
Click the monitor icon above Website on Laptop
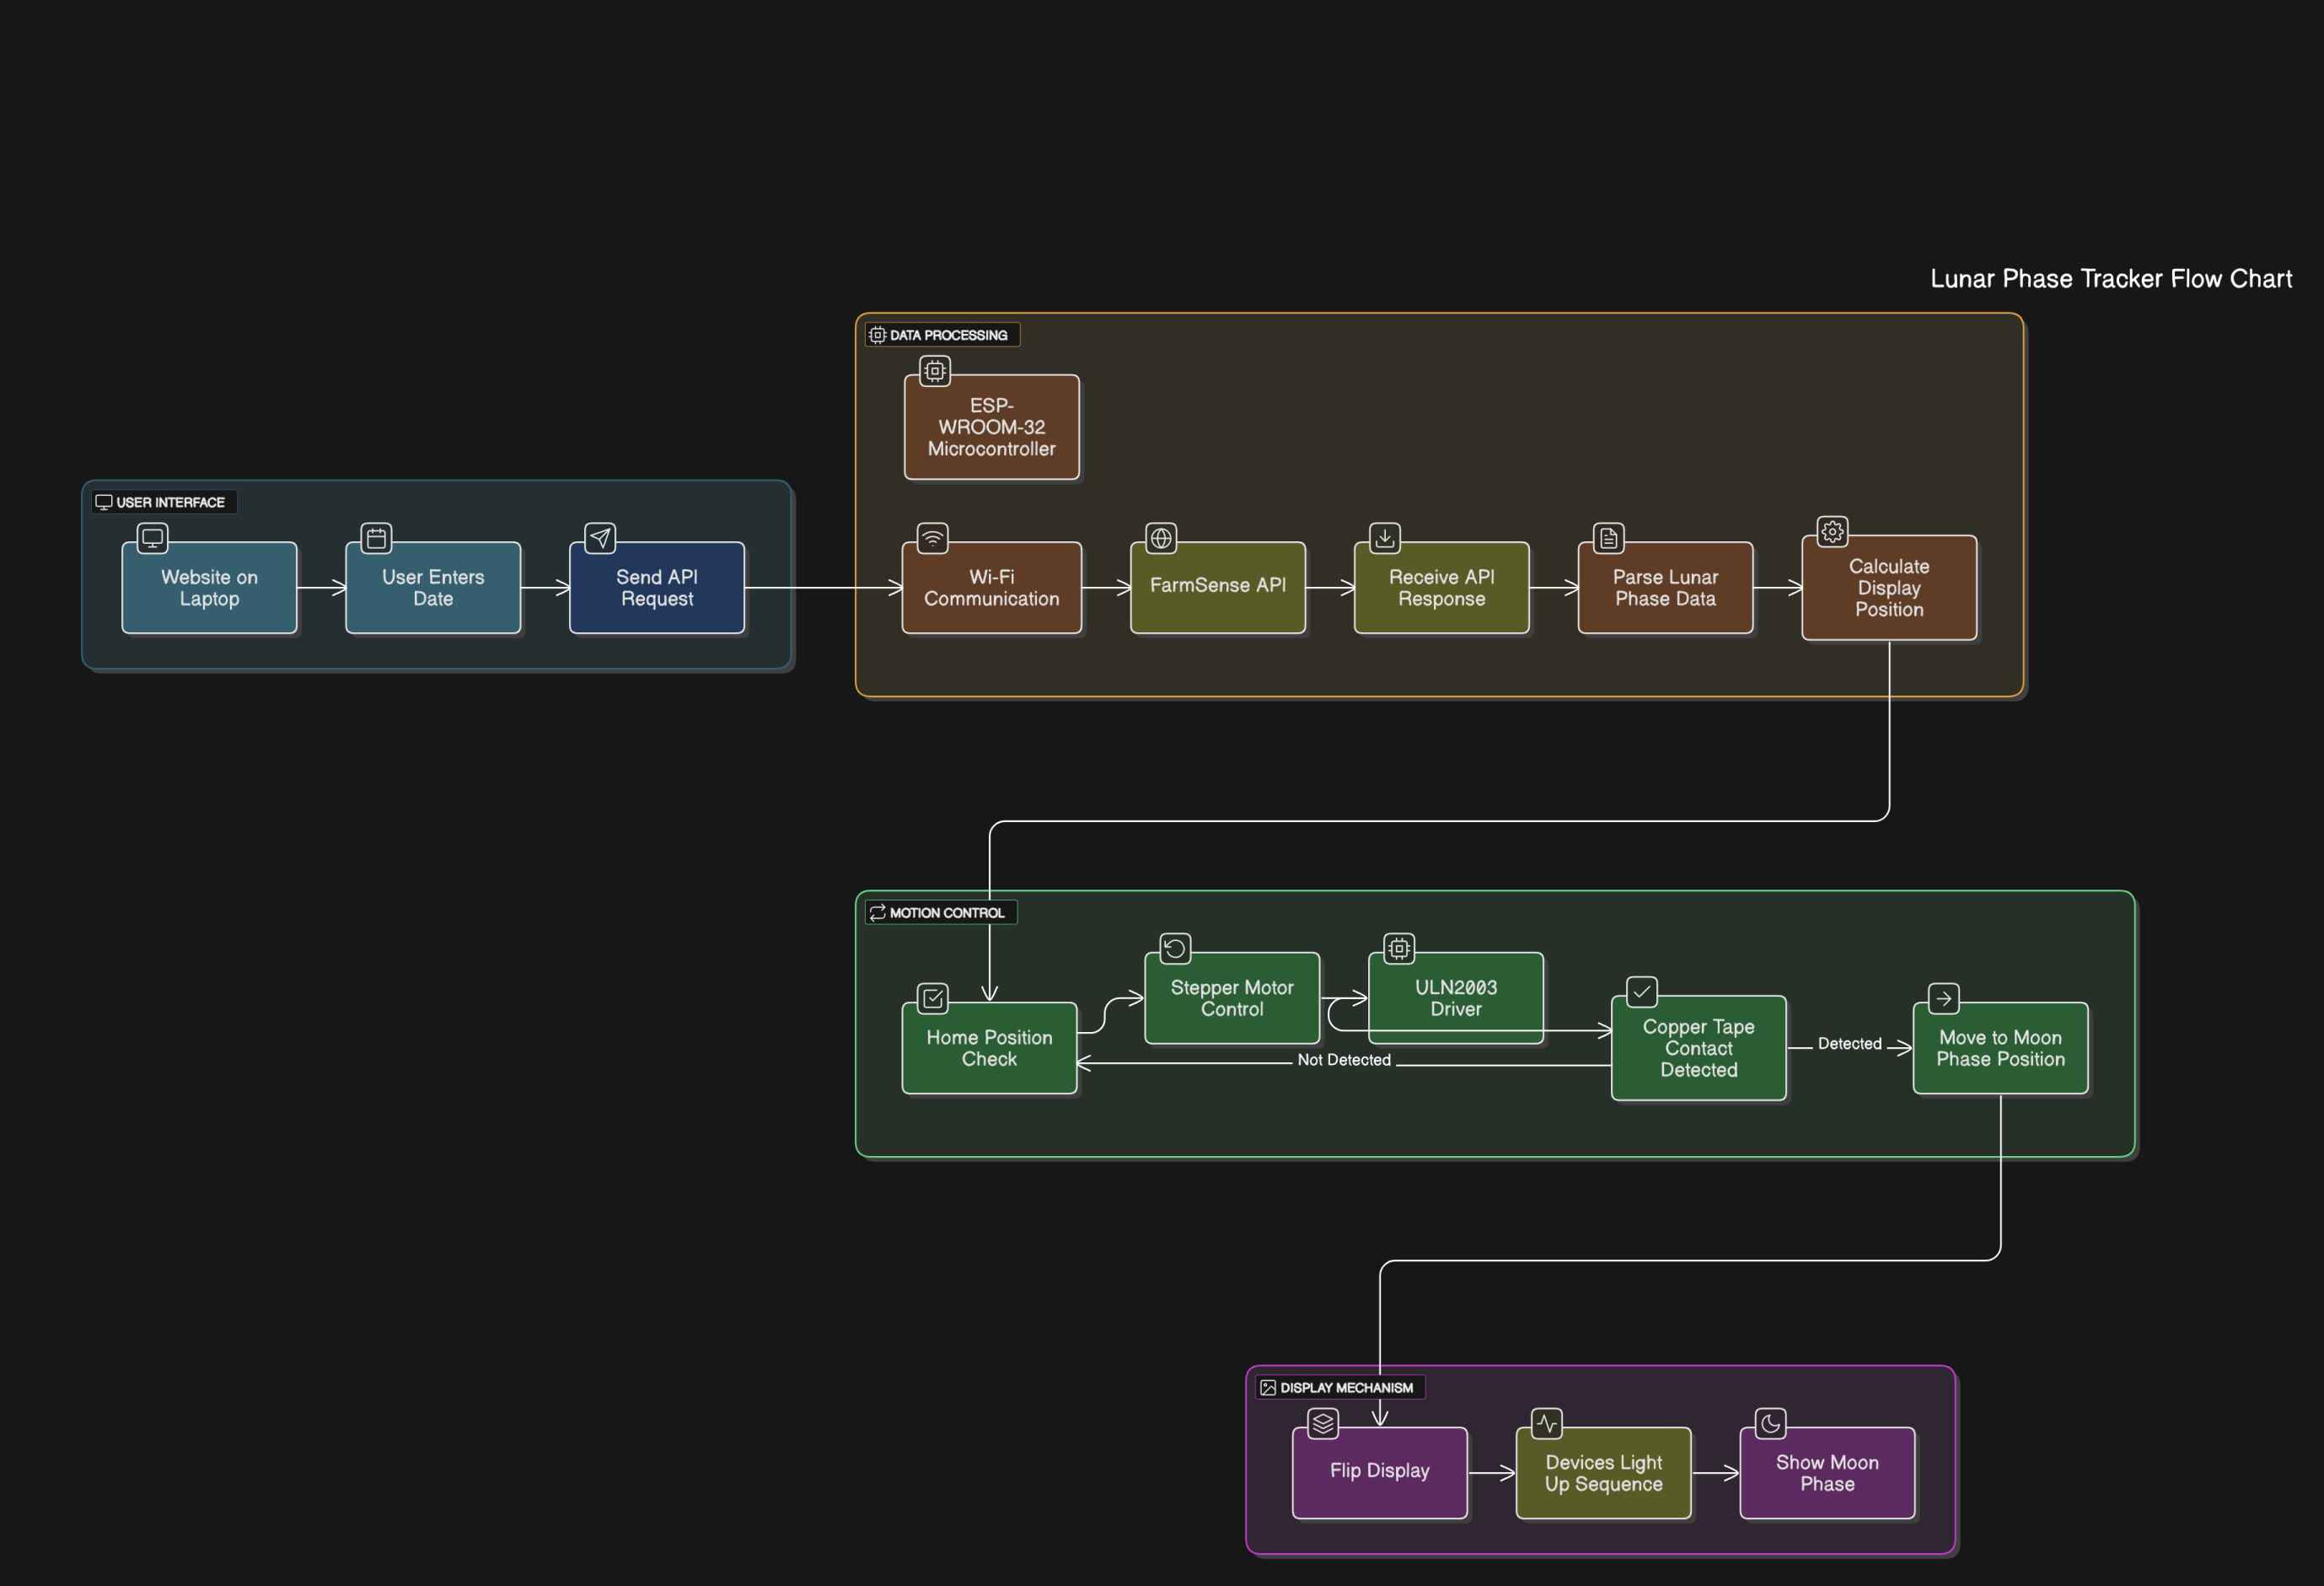coord(152,538)
